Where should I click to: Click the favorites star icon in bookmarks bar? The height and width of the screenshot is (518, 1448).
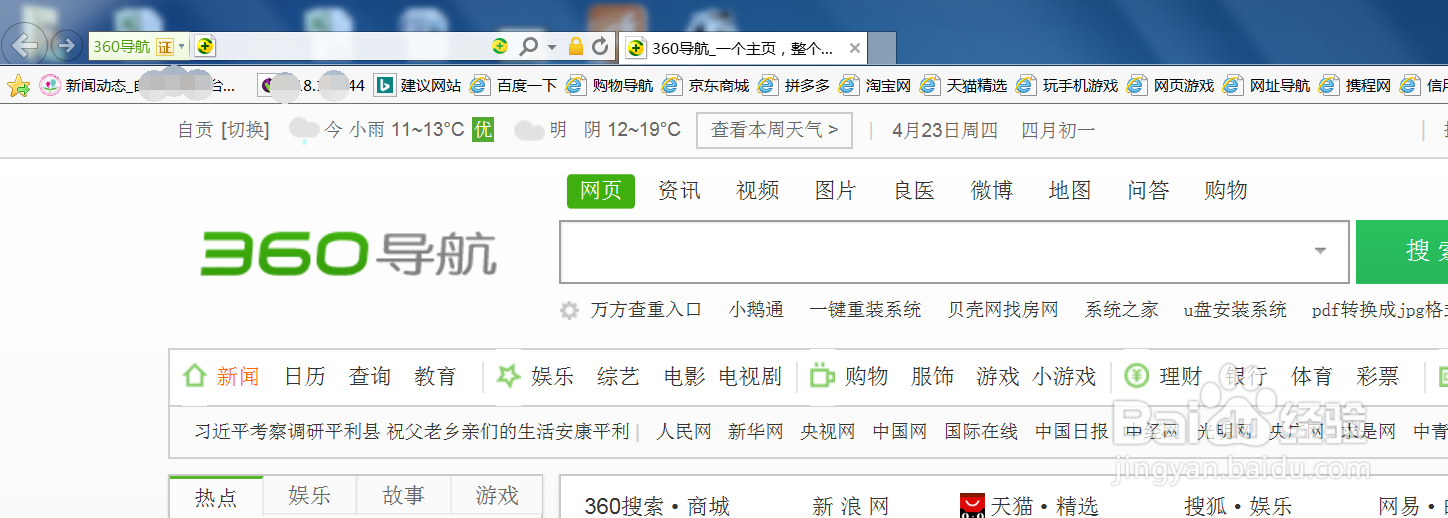click(x=18, y=86)
